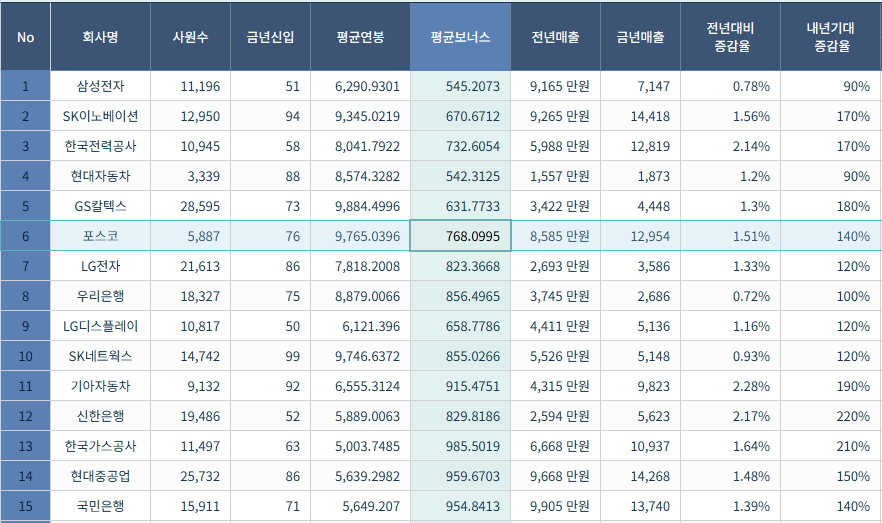This screenshot has width=882, height=523.
Task: Select the change rate cell 0.78%
Action: [730, 86]
